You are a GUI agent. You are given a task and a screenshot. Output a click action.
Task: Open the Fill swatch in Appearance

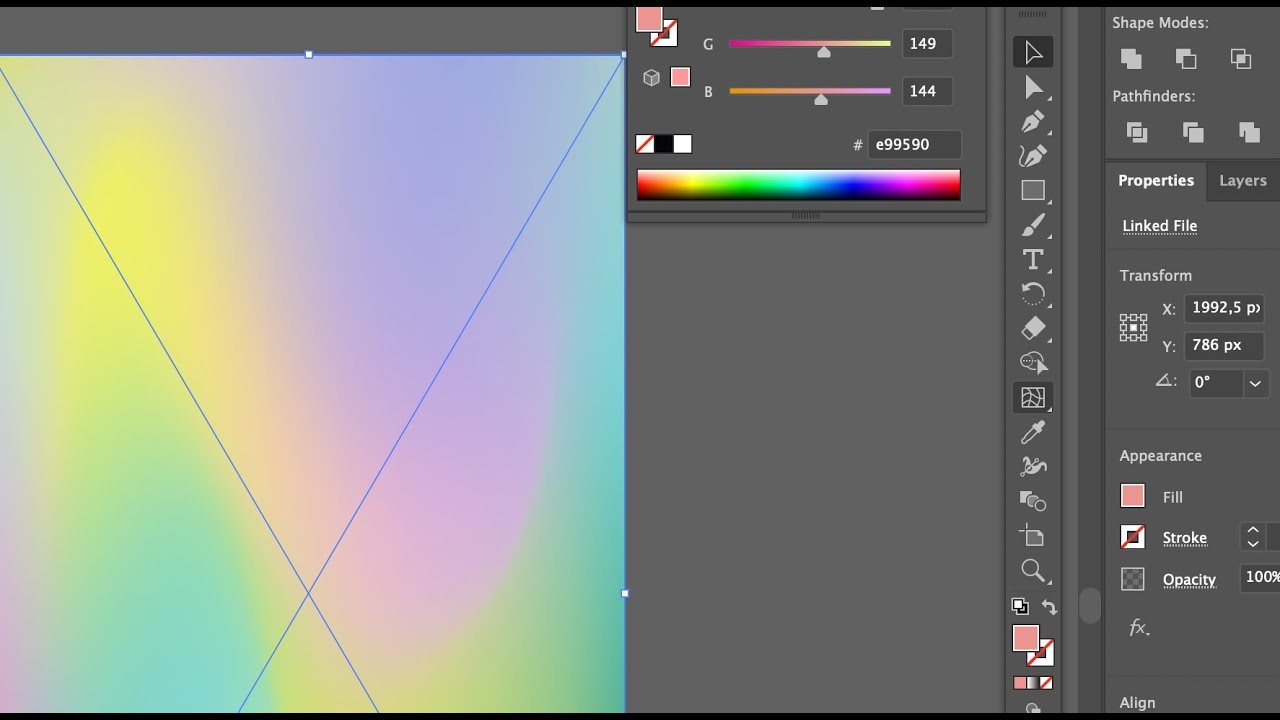(1132, 496)
